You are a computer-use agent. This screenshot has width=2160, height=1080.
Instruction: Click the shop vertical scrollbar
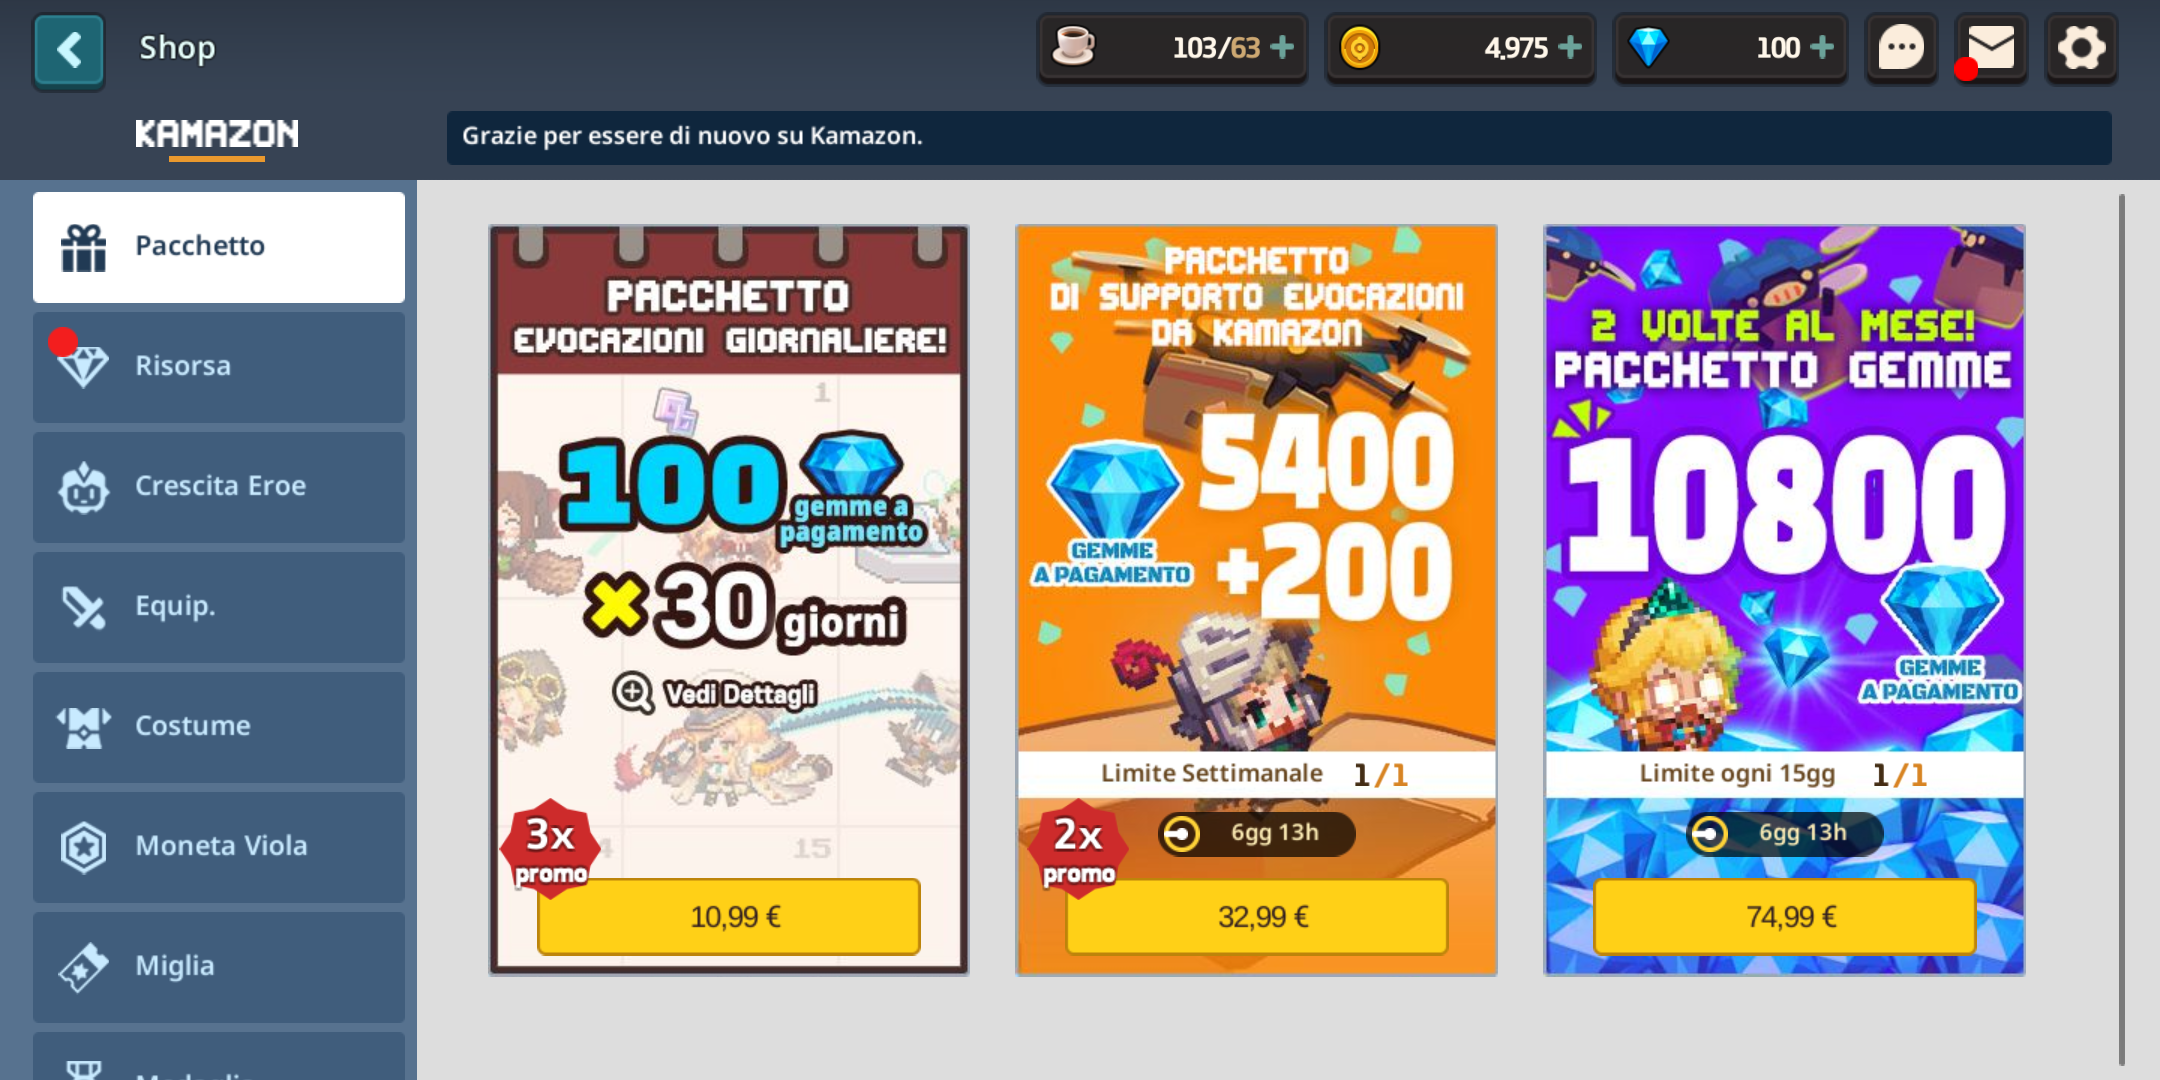tap(2121, 630)
